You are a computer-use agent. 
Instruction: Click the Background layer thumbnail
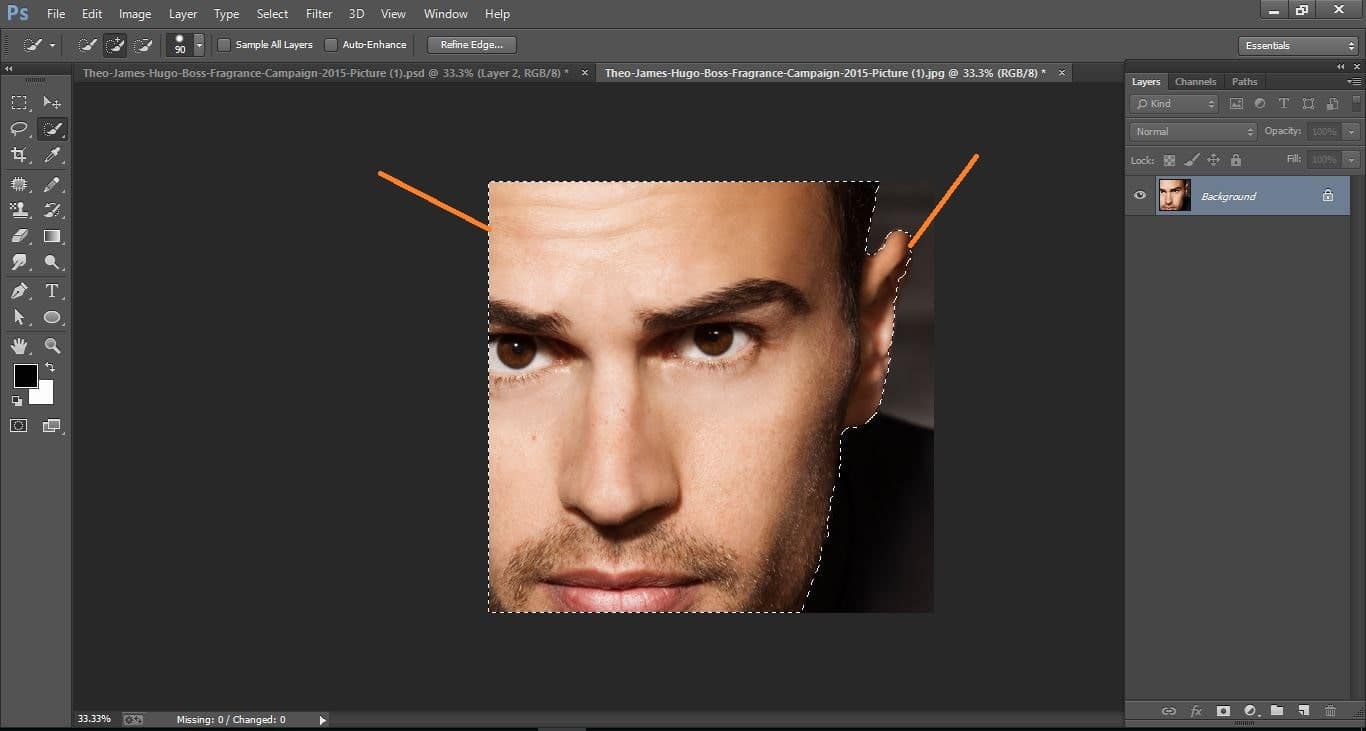[1175, 195]
